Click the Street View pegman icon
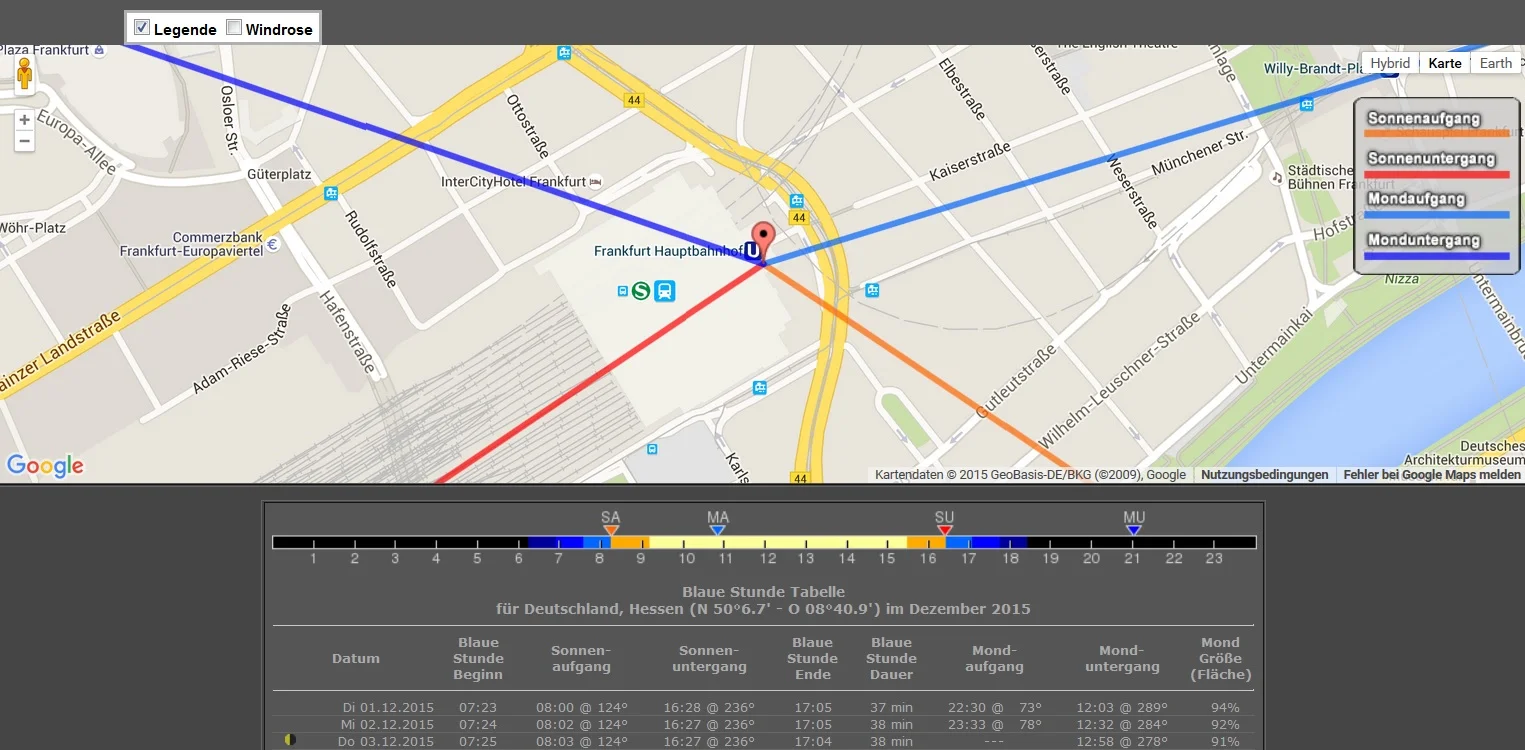Viewport: 1525px width, 750px height. [25, 75]
